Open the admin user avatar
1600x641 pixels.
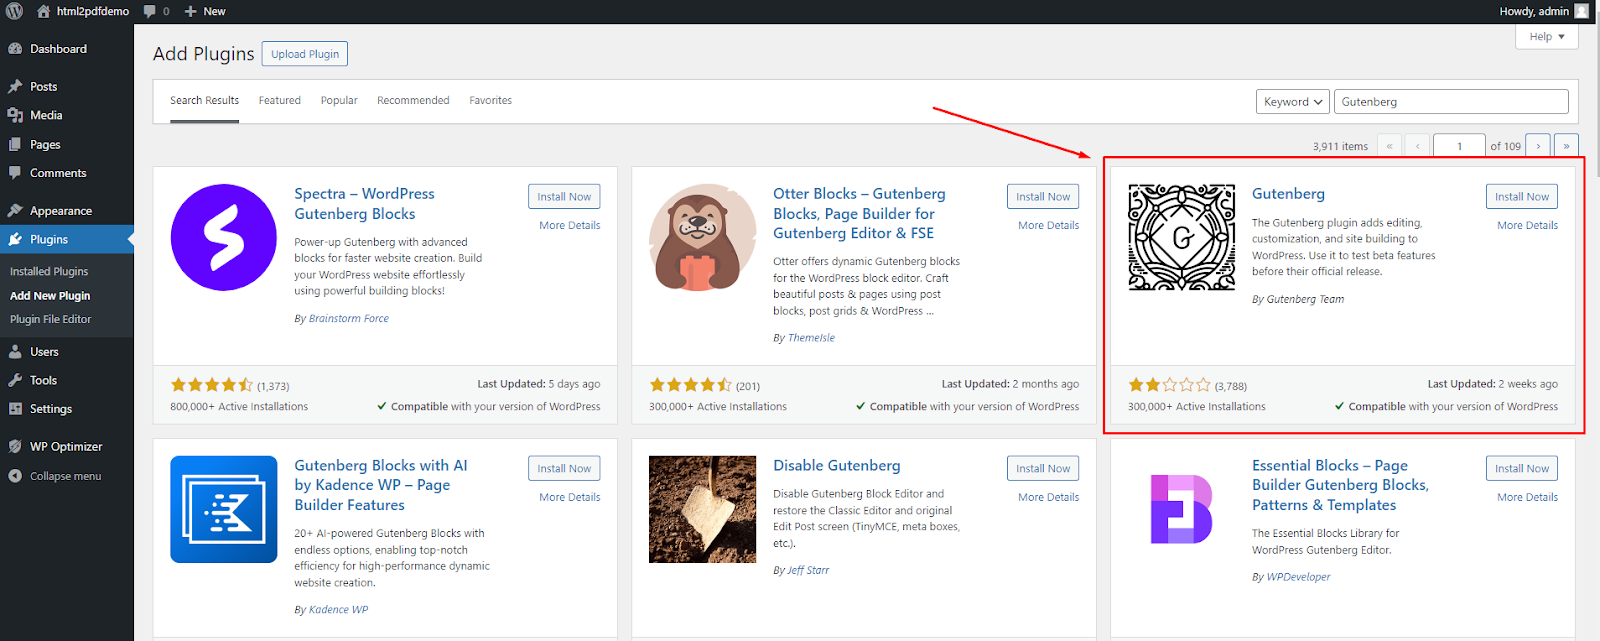pyautogui.click(x=1581, y=11)
